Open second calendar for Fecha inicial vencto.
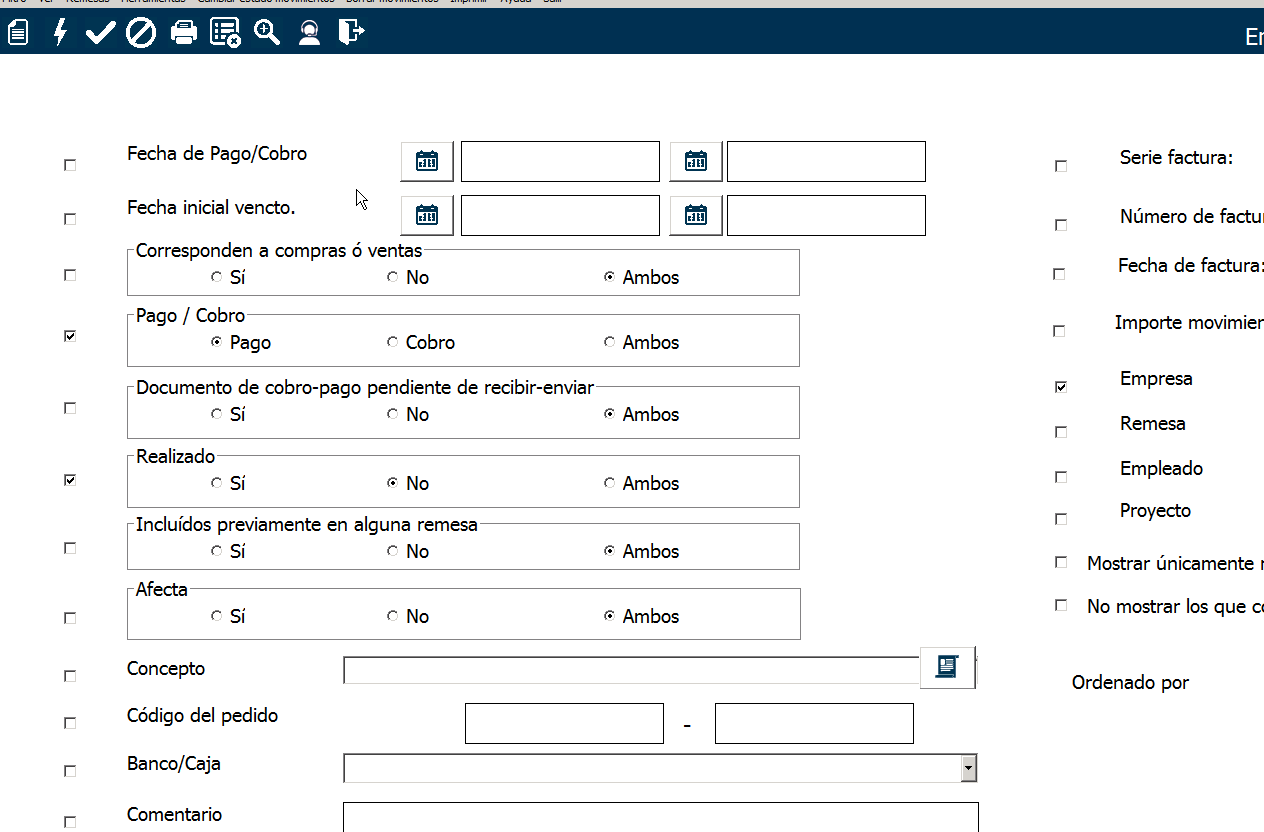 (696, 215)
